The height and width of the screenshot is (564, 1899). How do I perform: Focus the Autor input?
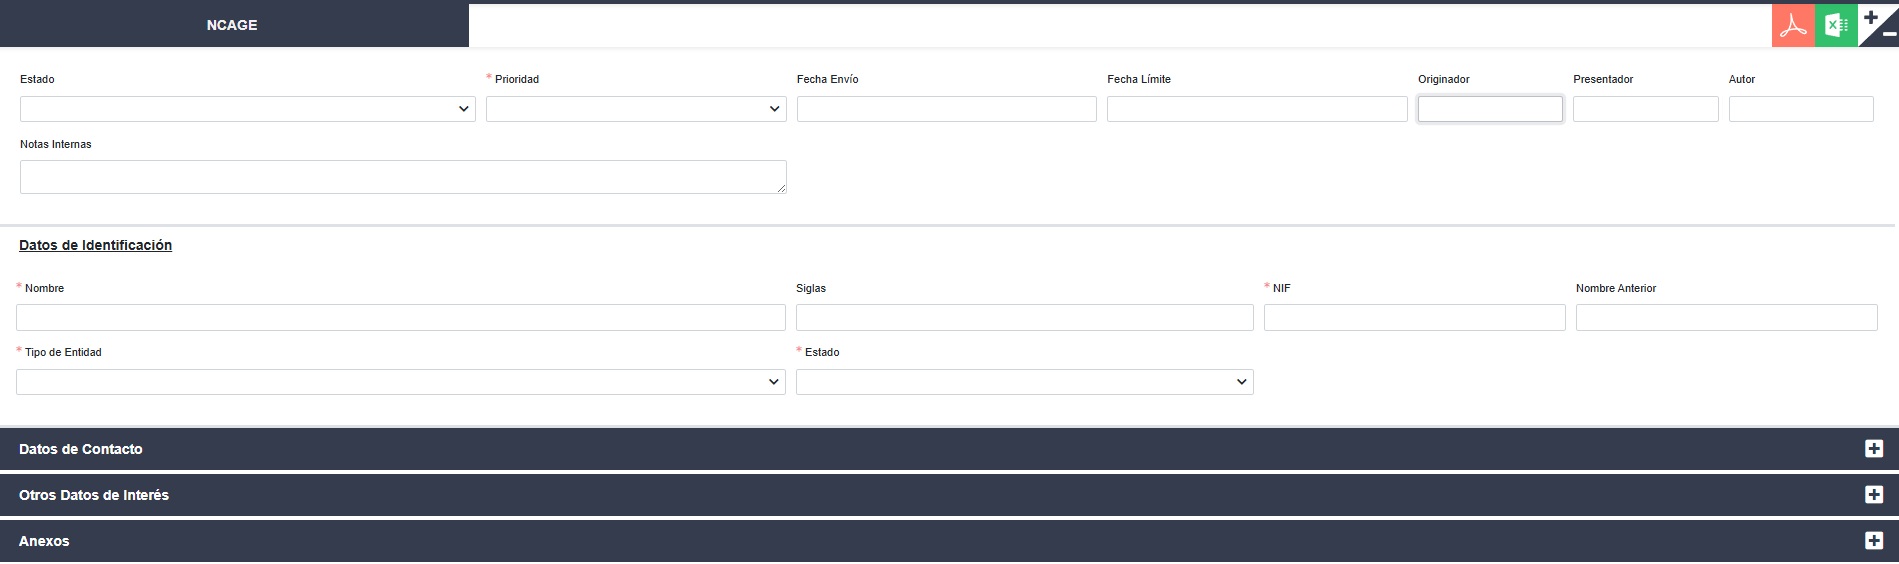pos(1801,109)
